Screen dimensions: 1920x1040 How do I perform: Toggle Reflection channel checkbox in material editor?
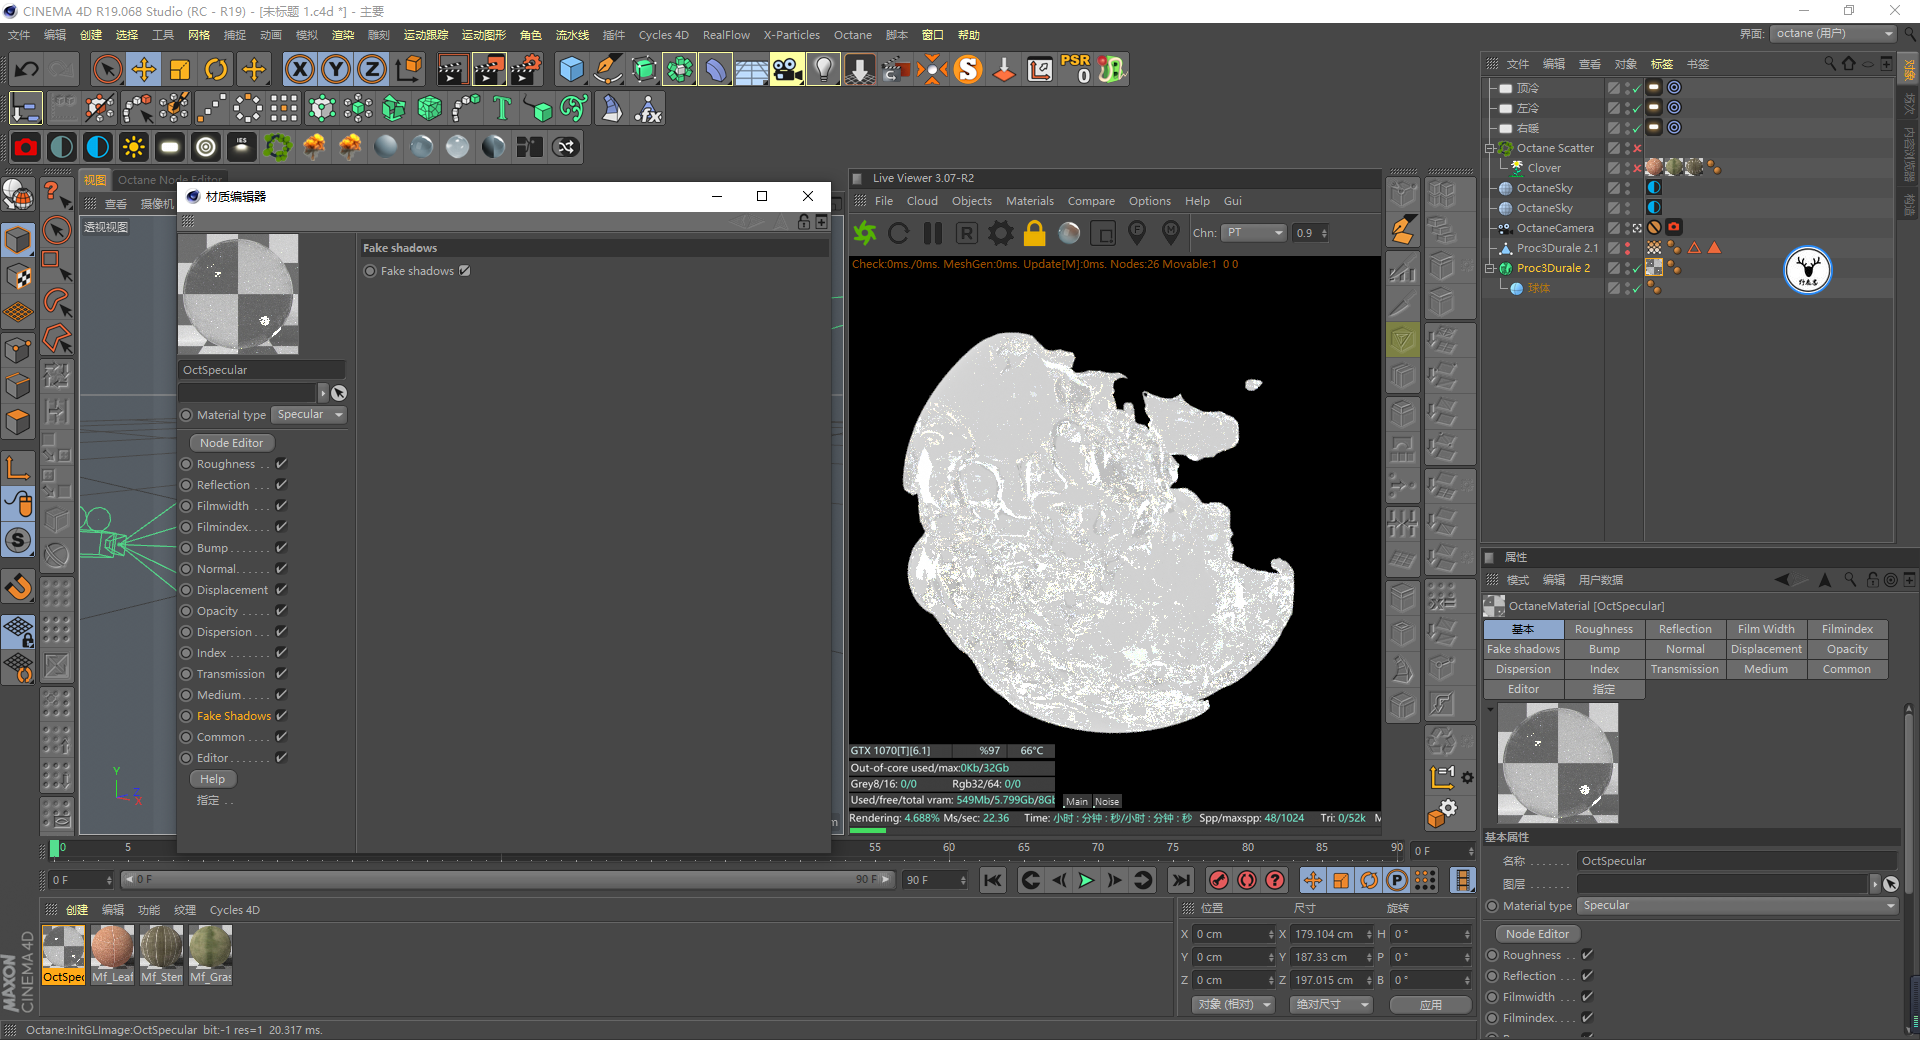tap(282, 484)
